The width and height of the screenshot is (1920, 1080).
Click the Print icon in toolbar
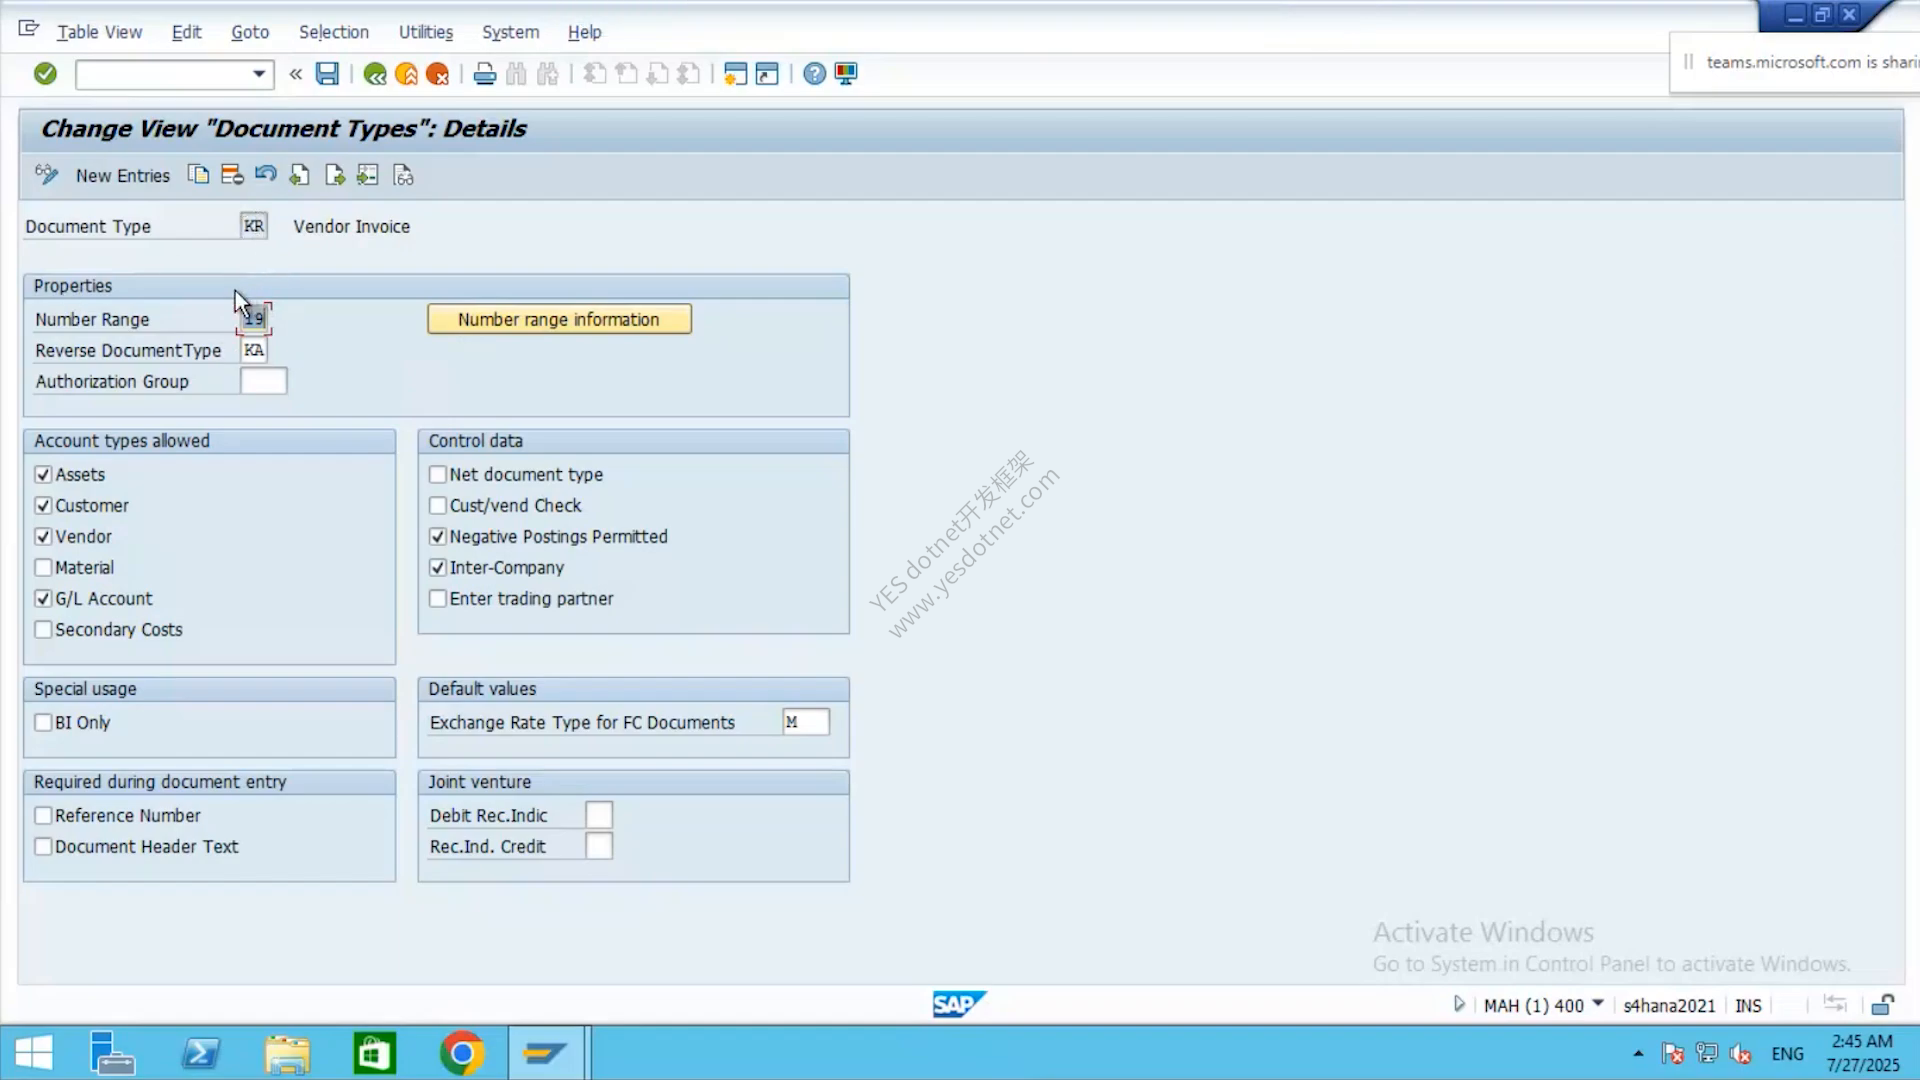(485, 74)
